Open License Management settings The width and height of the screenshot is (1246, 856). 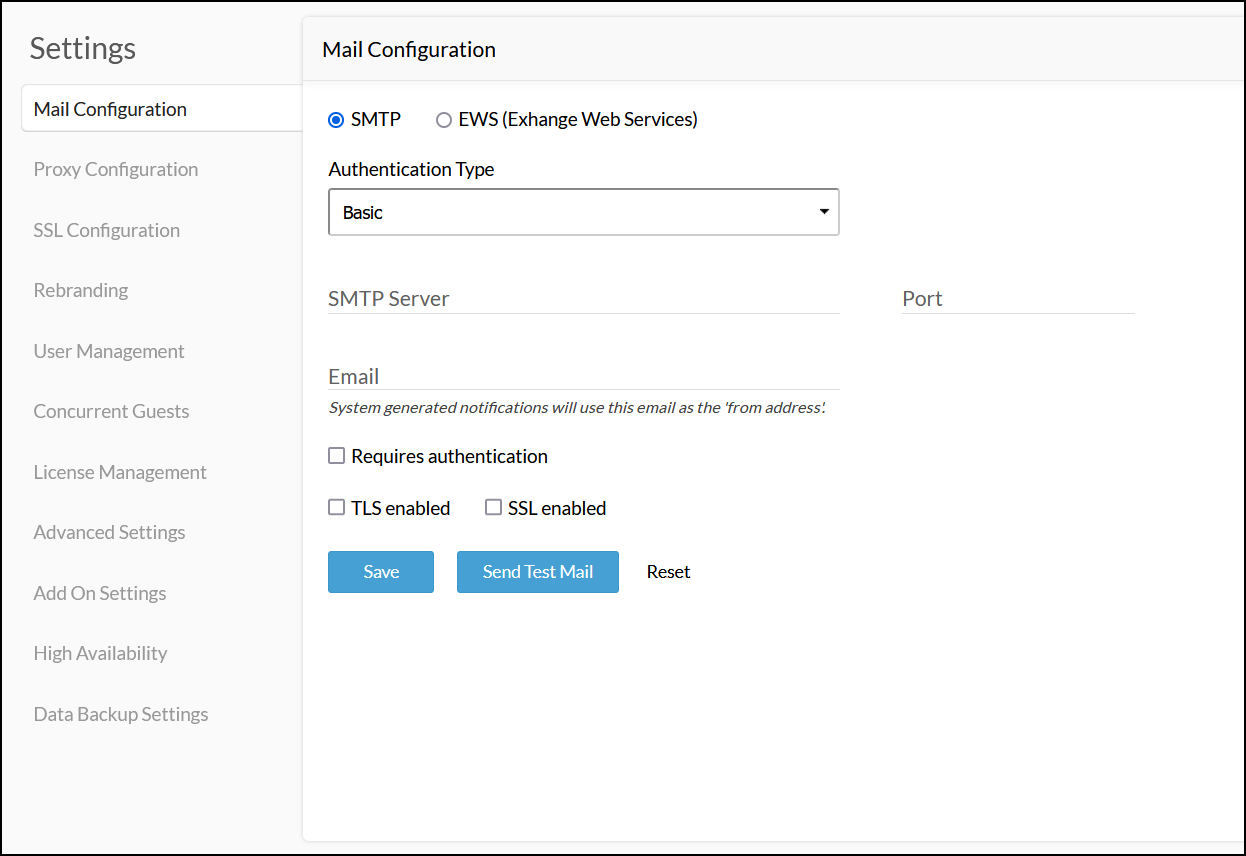pyautogui.click(x=120, y=472)
